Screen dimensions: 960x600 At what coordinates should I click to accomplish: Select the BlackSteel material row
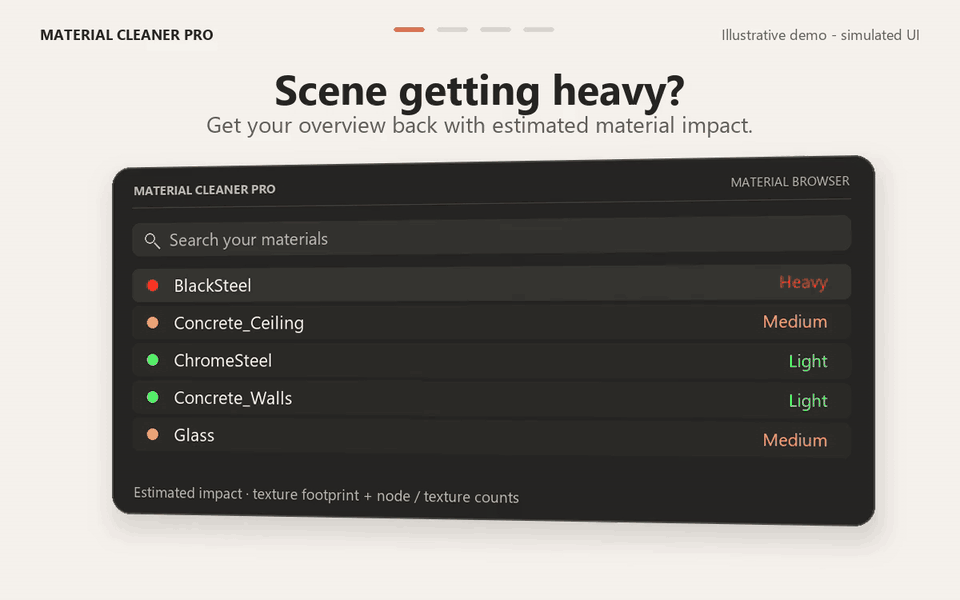point(492,283)
